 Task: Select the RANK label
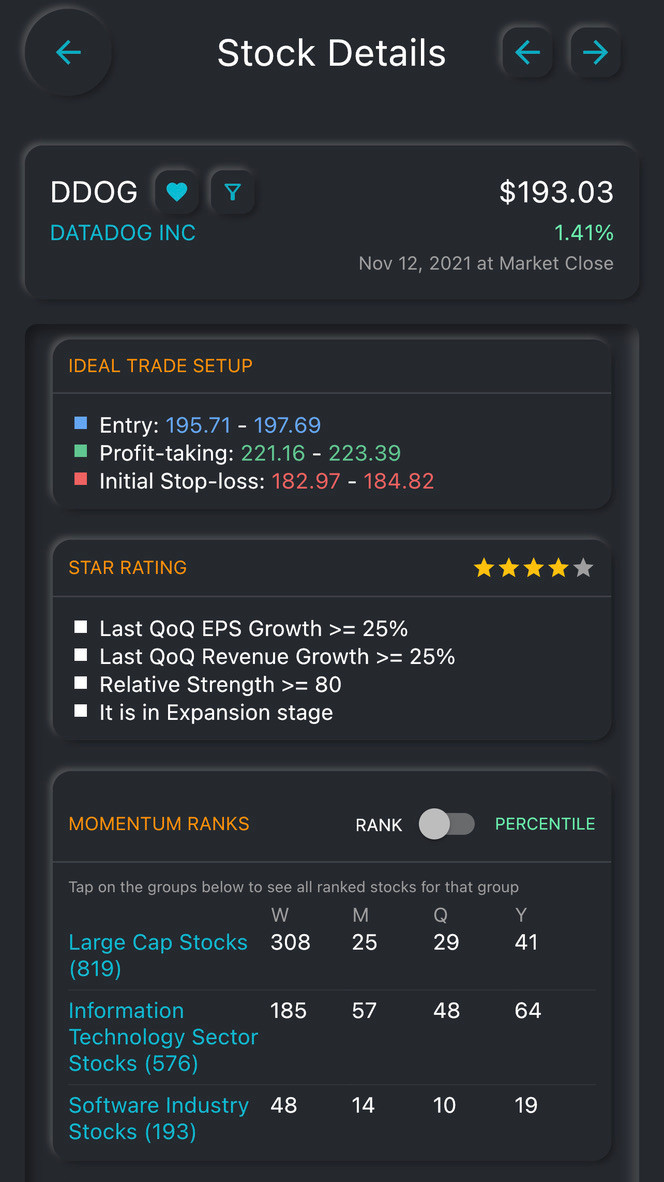point(379,825)
